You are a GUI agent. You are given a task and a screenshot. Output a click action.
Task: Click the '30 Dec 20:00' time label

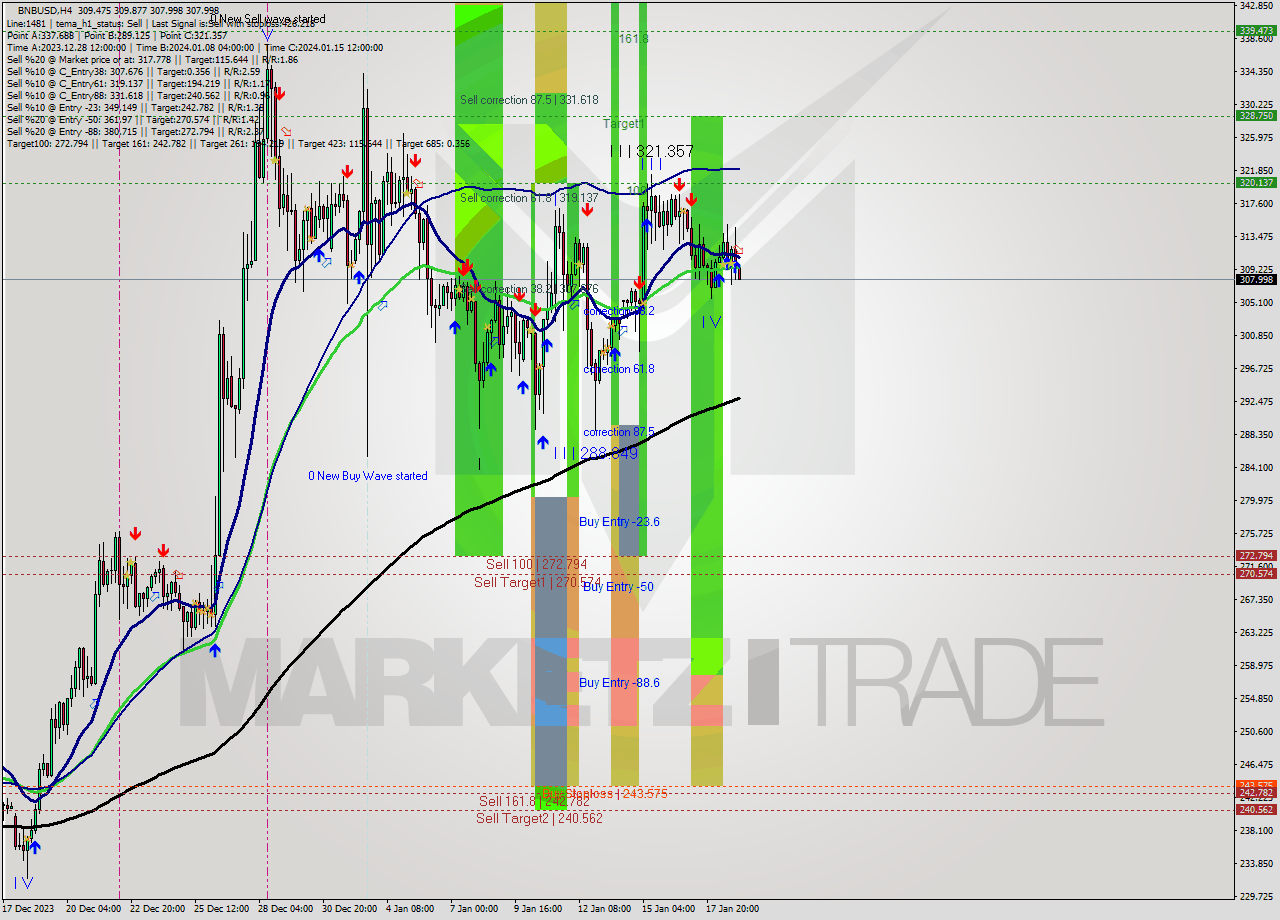(x=350, y=909)
